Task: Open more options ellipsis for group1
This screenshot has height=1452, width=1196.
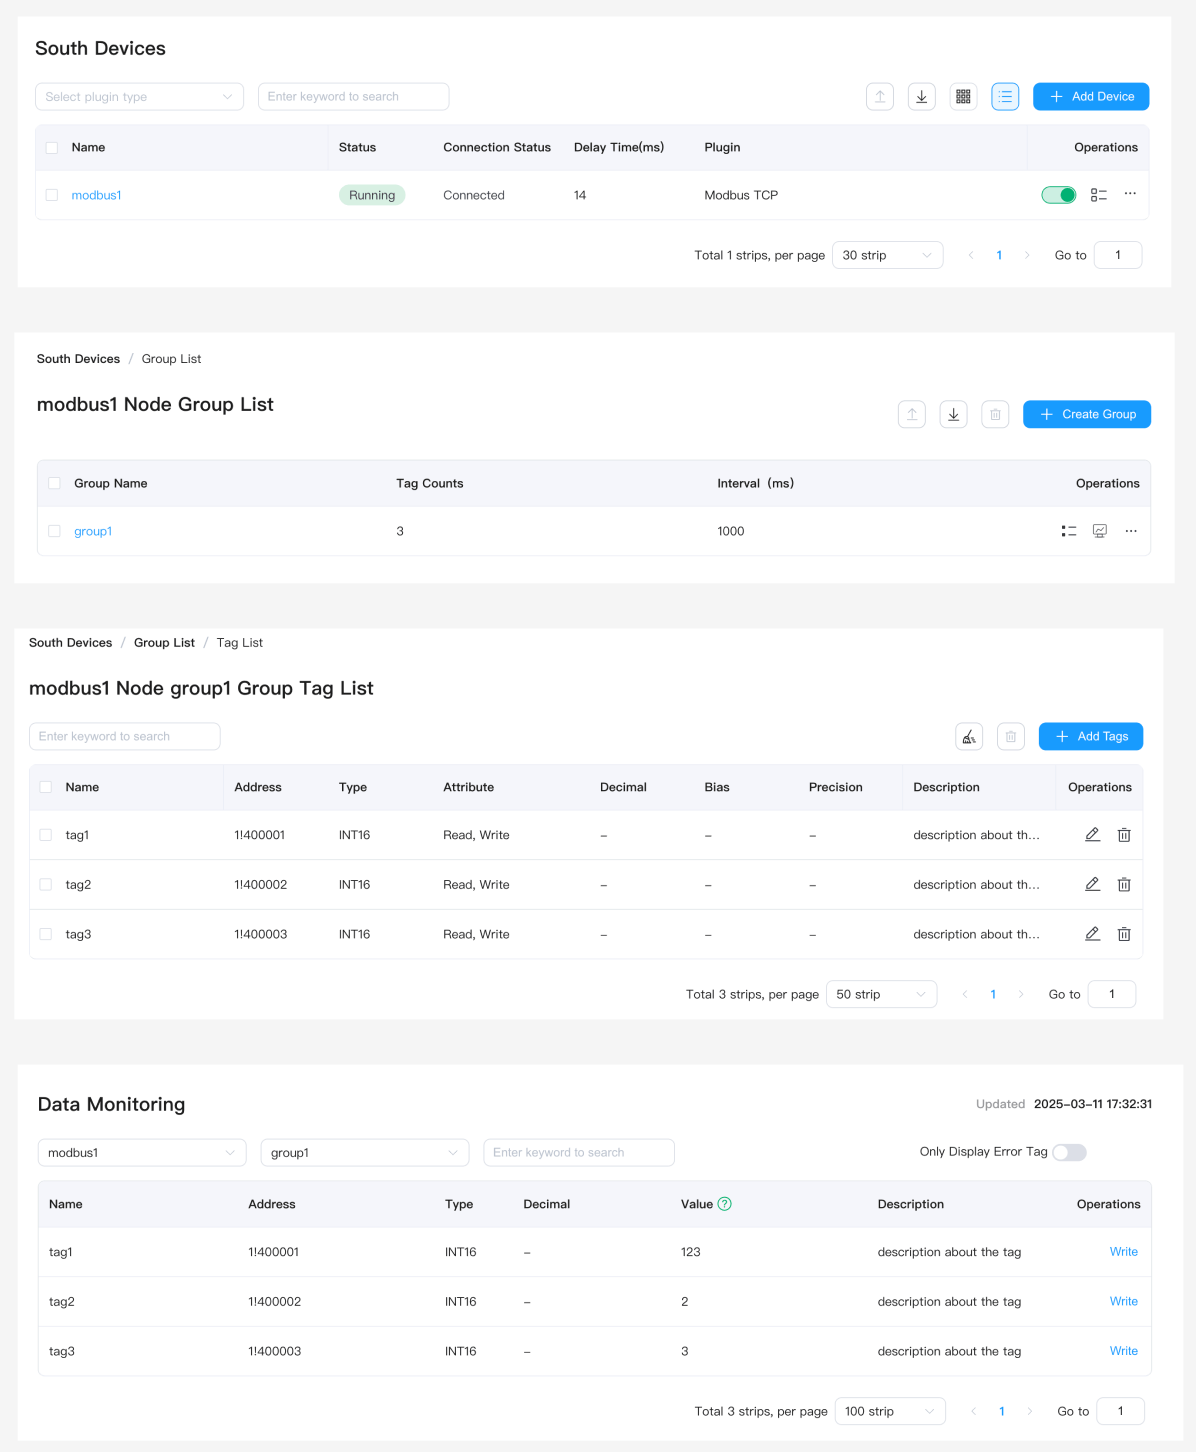Action: pyautogui.click(x=1130, y=531)
